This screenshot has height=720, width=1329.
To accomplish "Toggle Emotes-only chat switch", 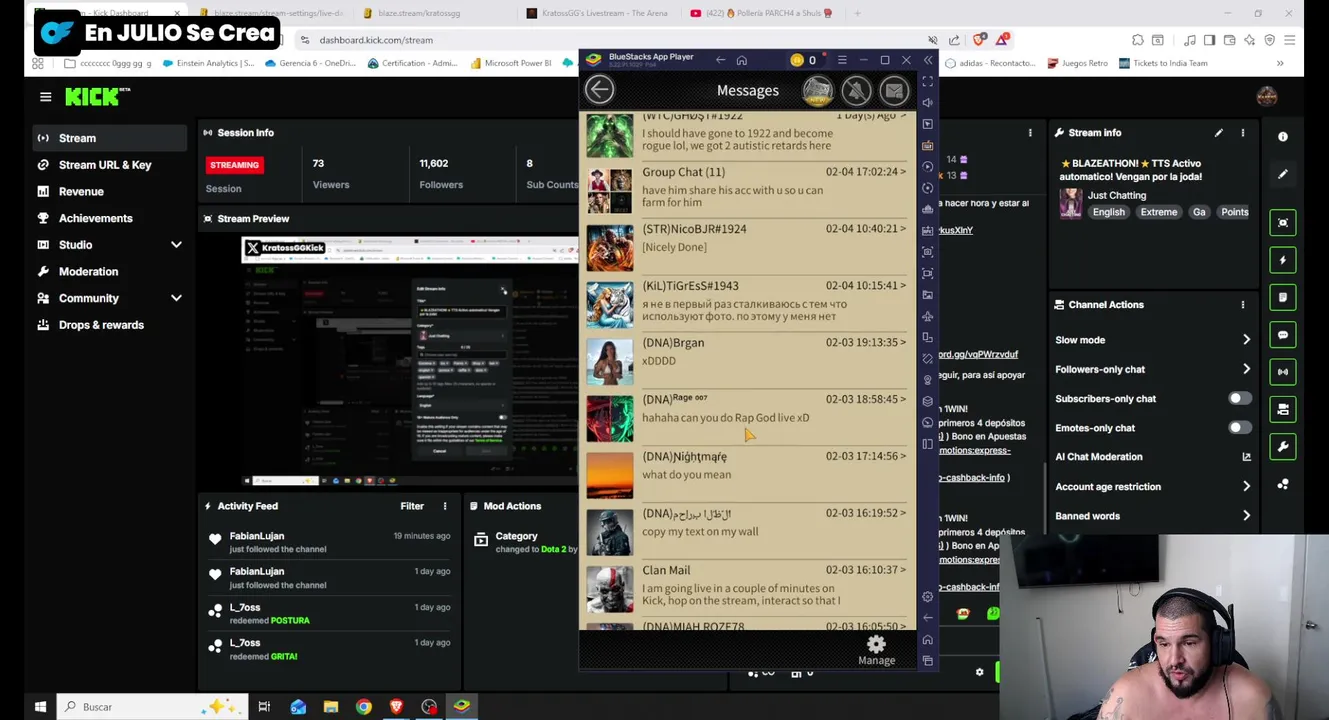I will click(x=1239, y=428).
